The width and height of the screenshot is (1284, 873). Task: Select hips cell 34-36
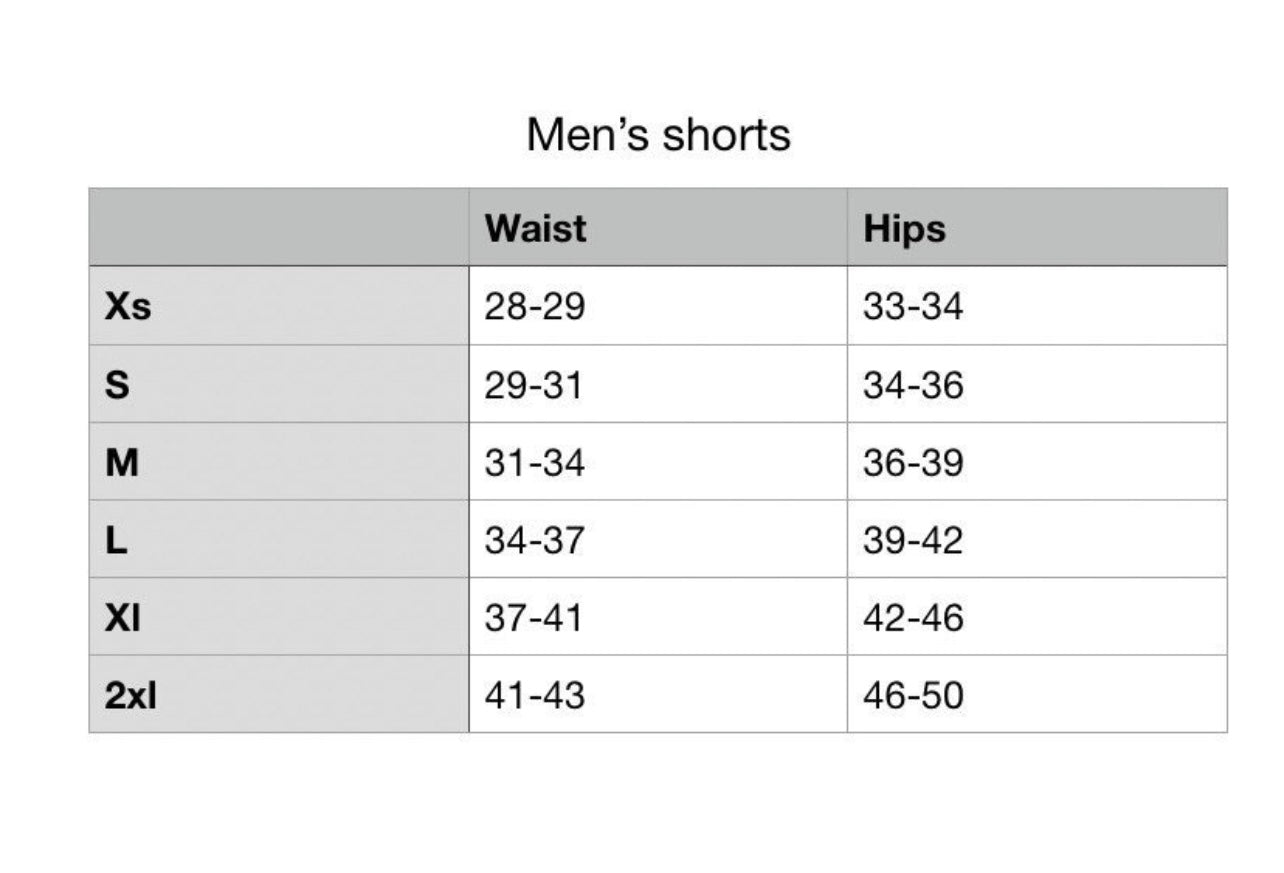pyautogui.click(x=913, y=385)
